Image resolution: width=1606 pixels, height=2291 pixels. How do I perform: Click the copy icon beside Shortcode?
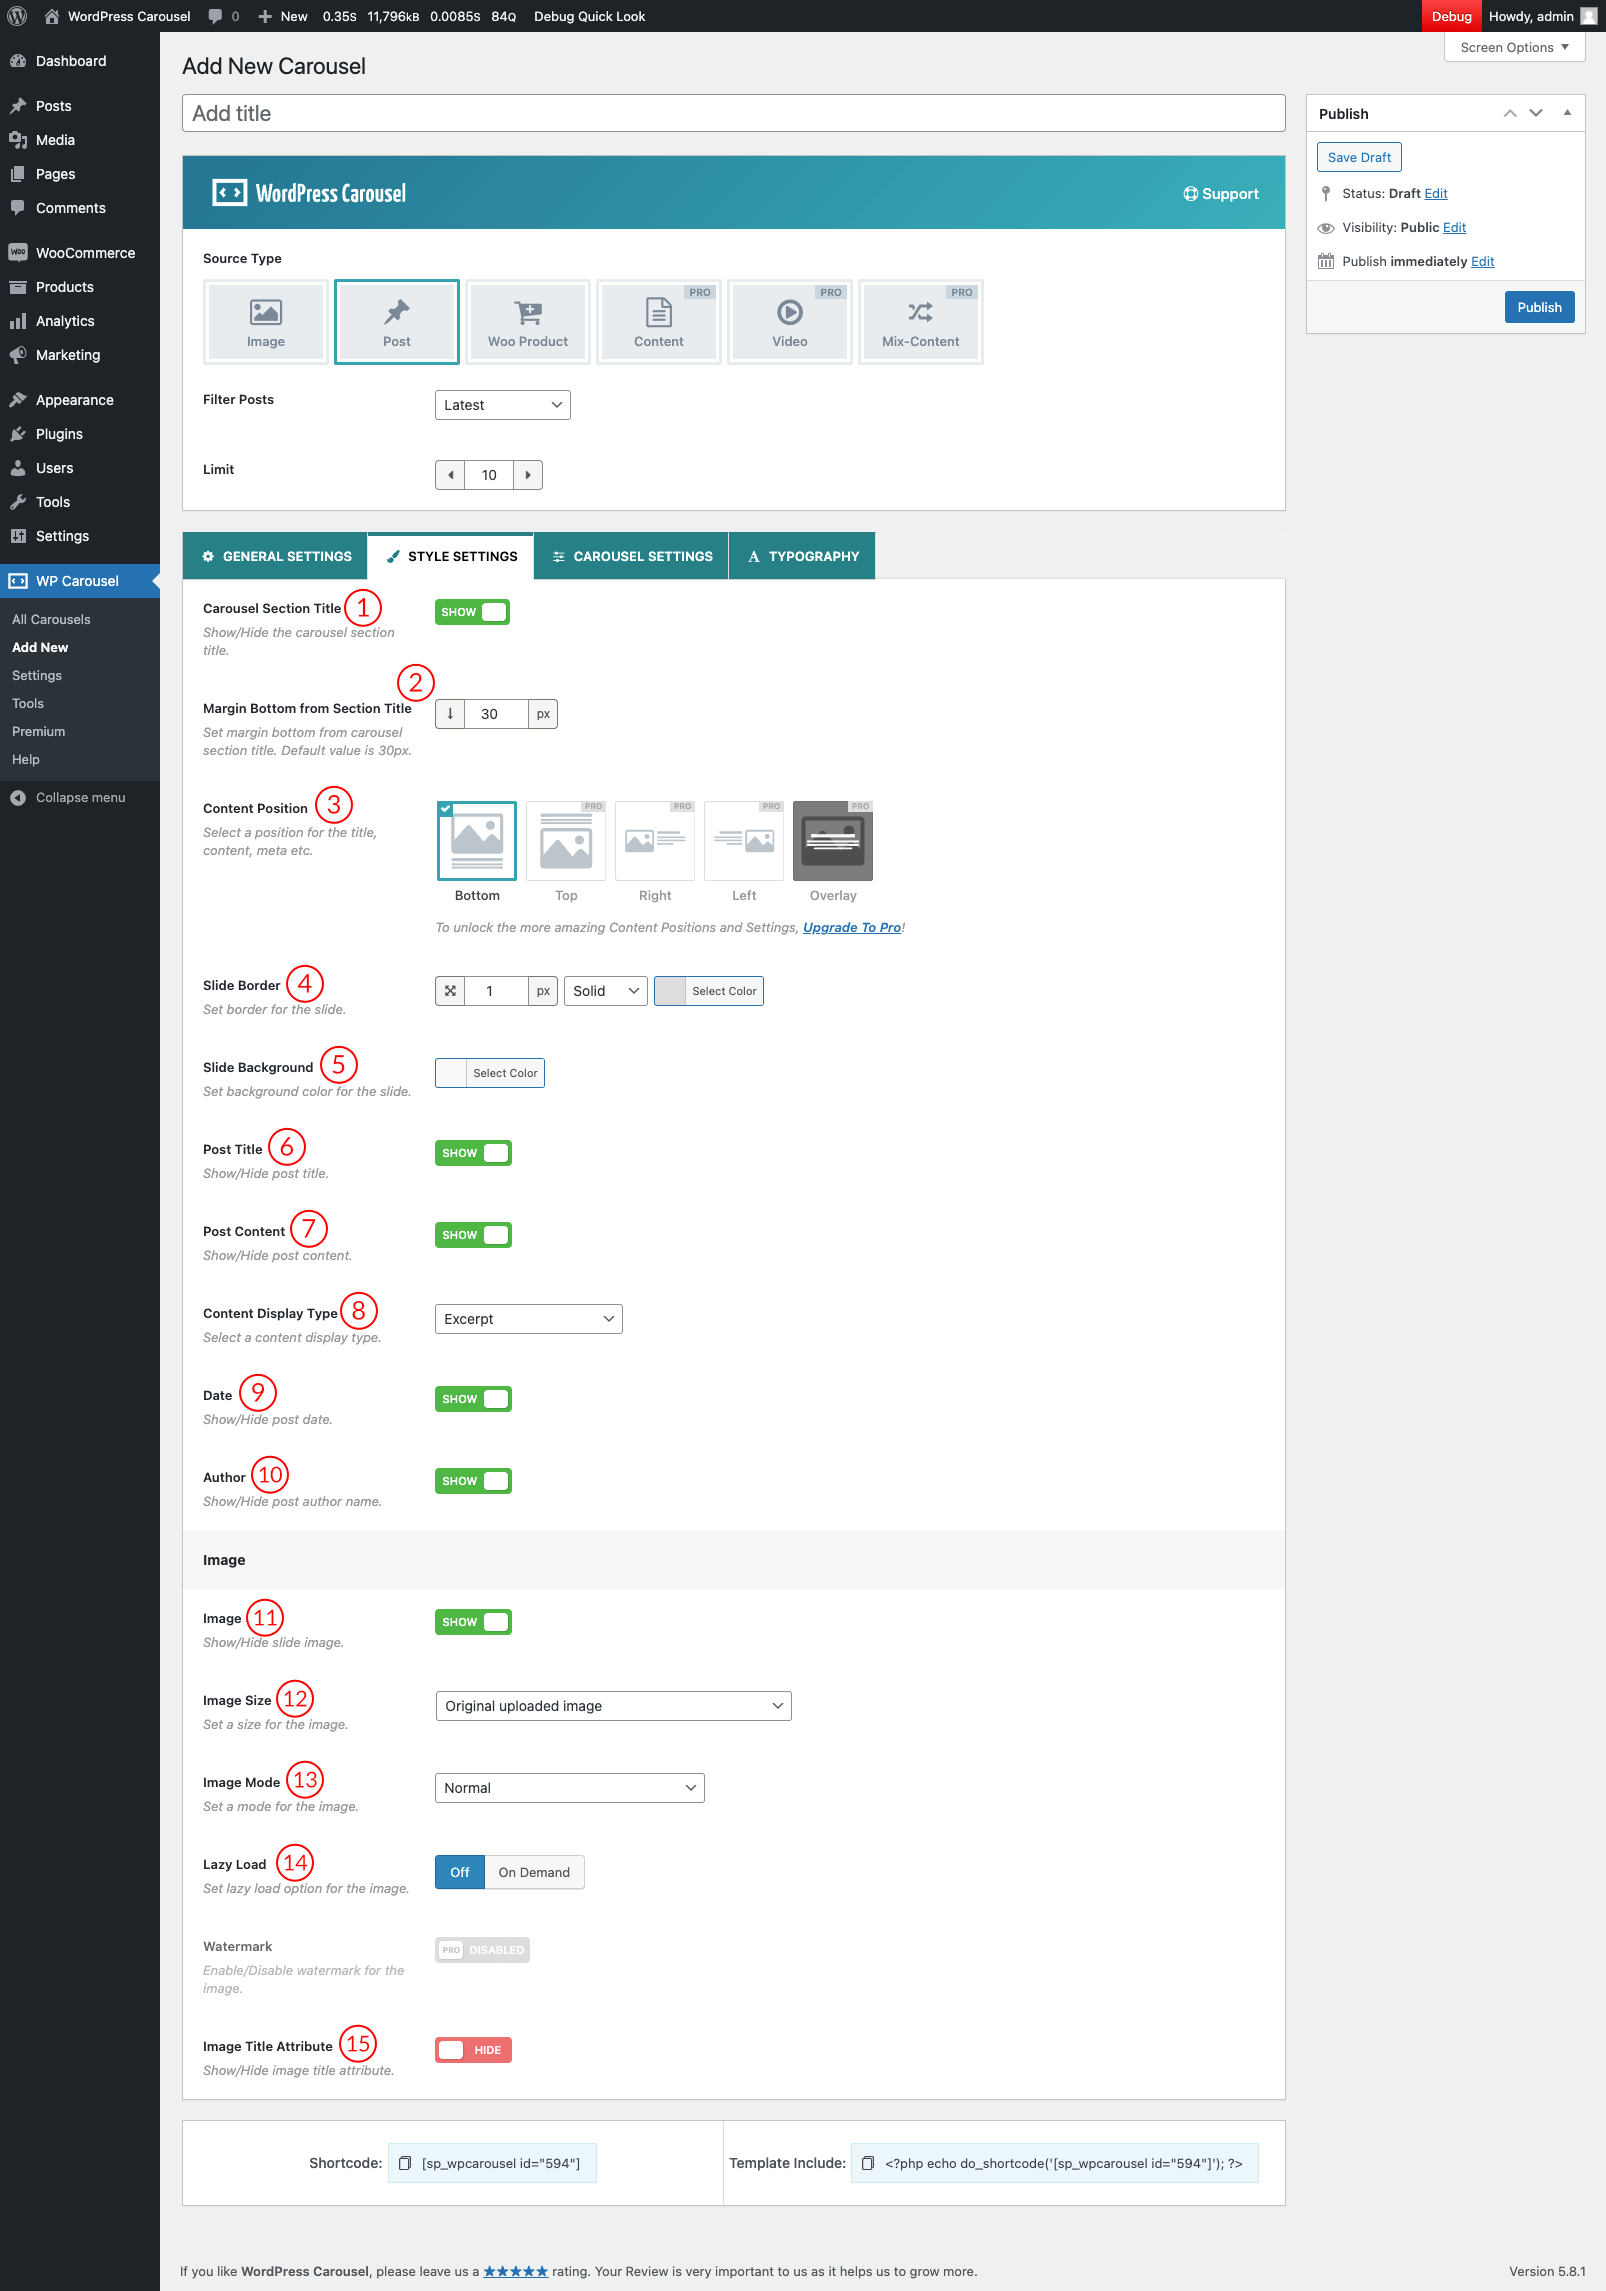[x=405, y=2163]
